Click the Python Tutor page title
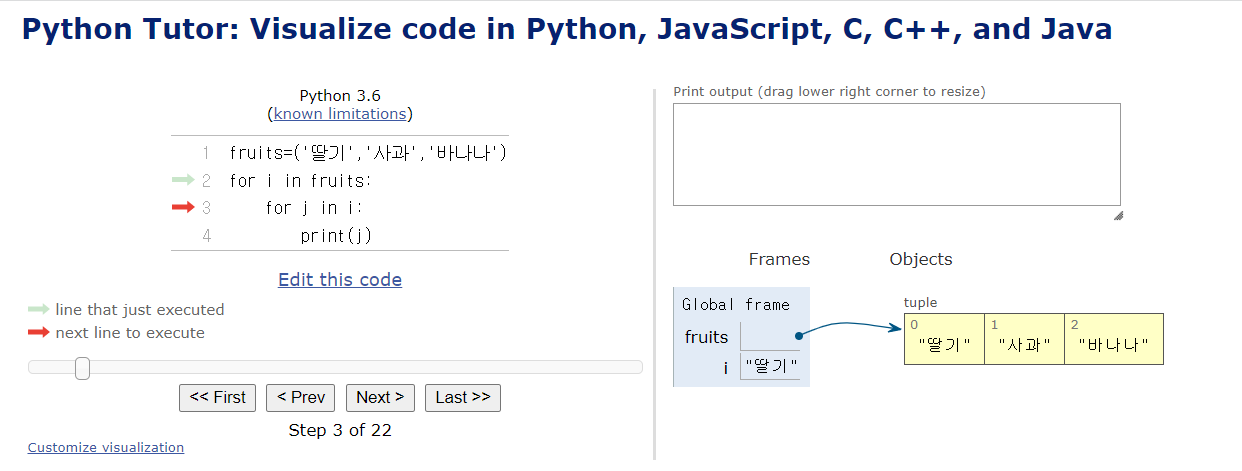The width and height of the screenshot is (1242, 471). [567, 29]
